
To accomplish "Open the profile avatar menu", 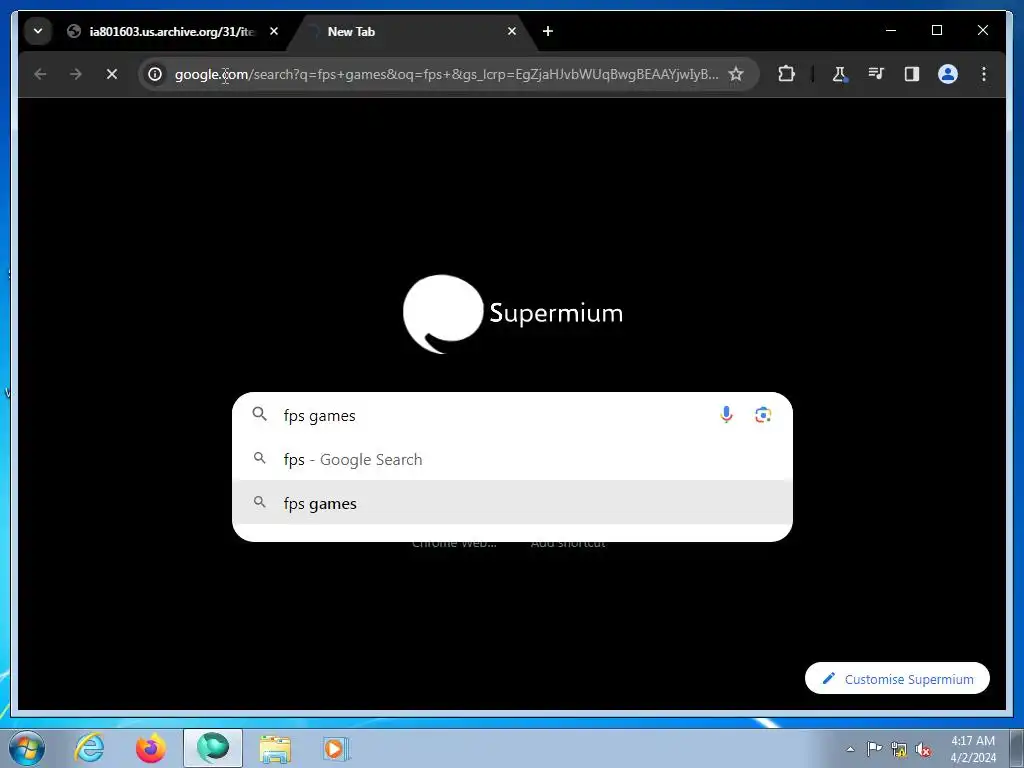I will click(948, 74).
